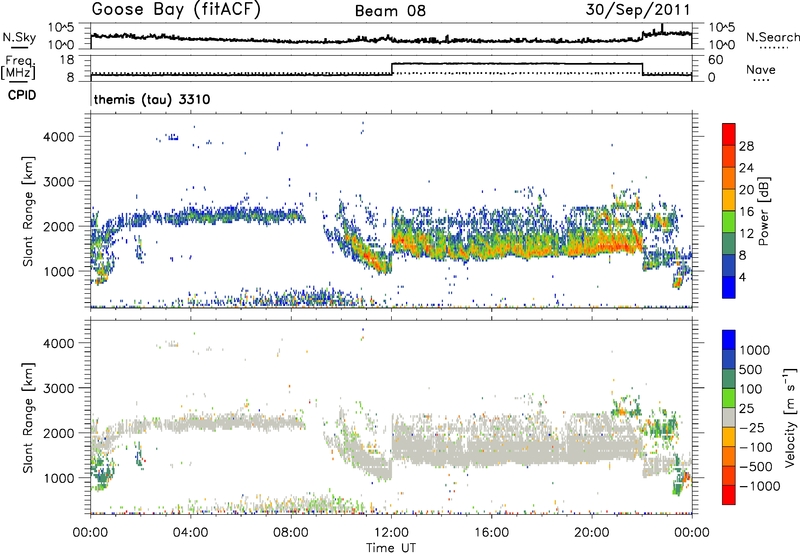Click the "60" tick on the Nave axis

click(715, 60)
